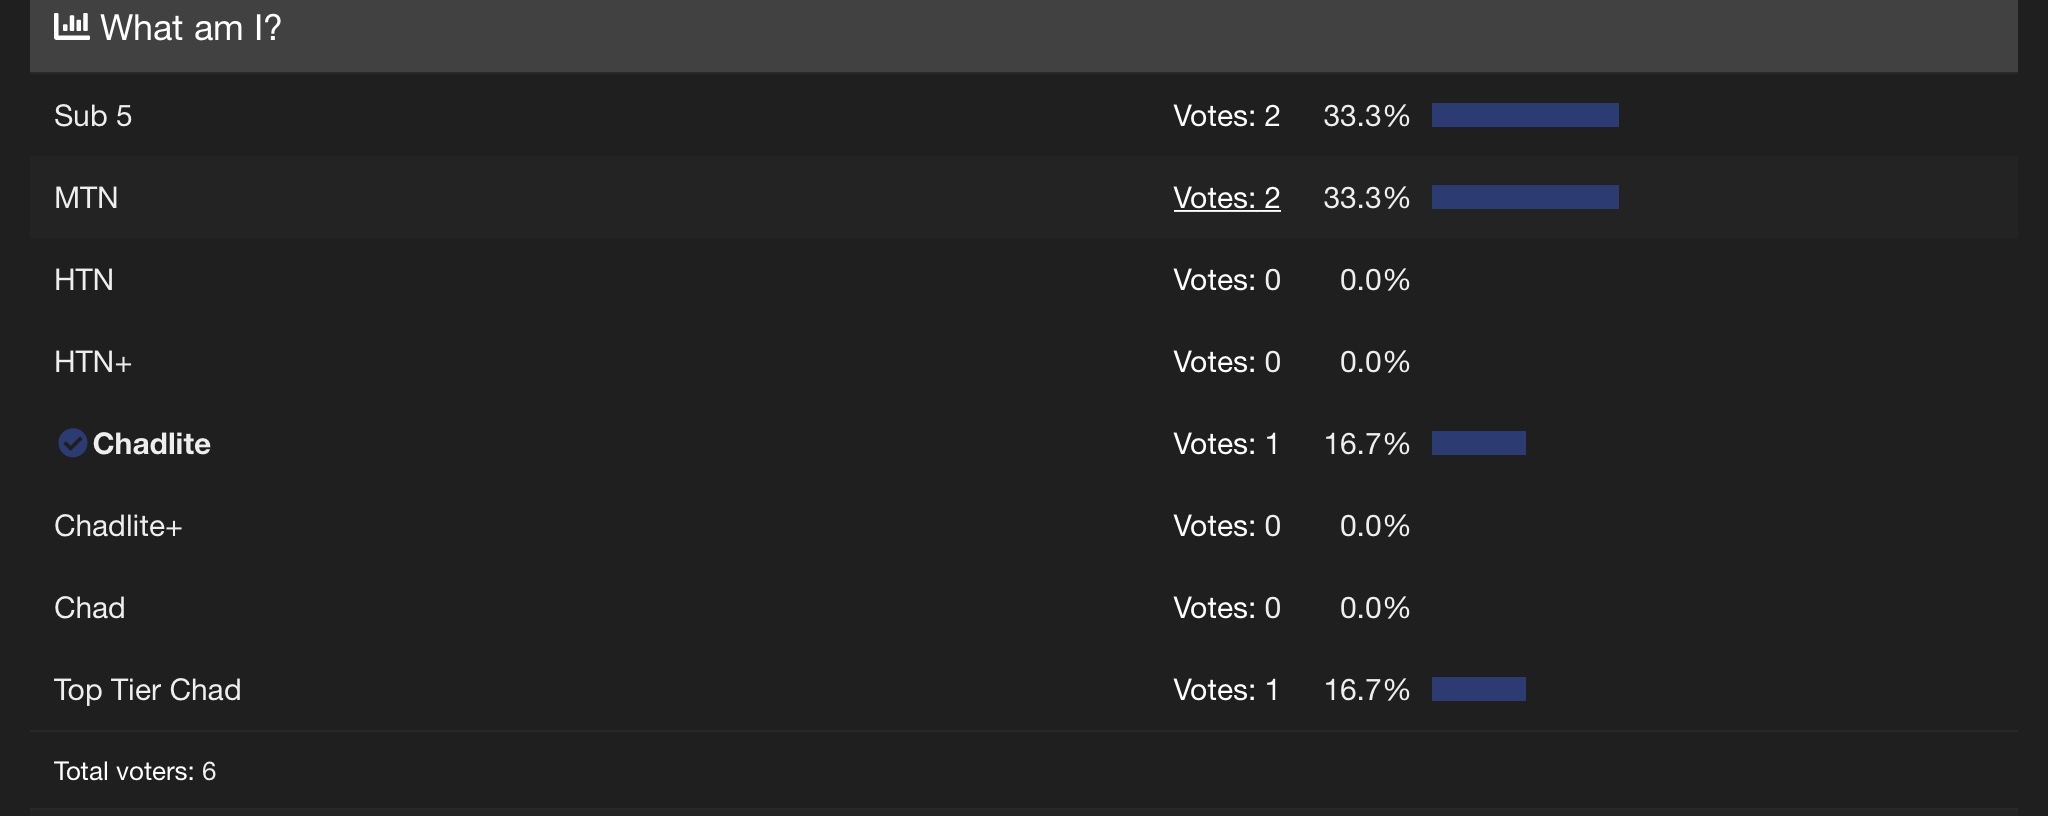The image size is (2048, 816).
Task: Select the Chadlite+ poll option
Action: [x=118, y=526]
